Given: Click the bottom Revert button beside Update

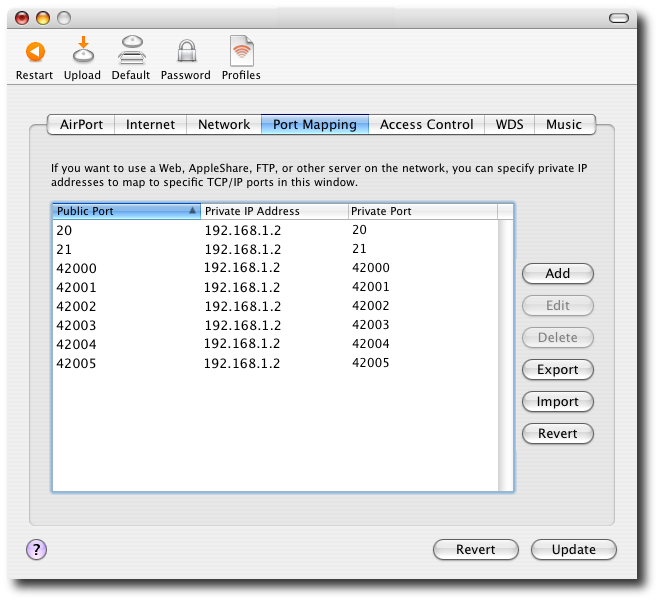Looking at the screenshot, I should coord(476,550).
